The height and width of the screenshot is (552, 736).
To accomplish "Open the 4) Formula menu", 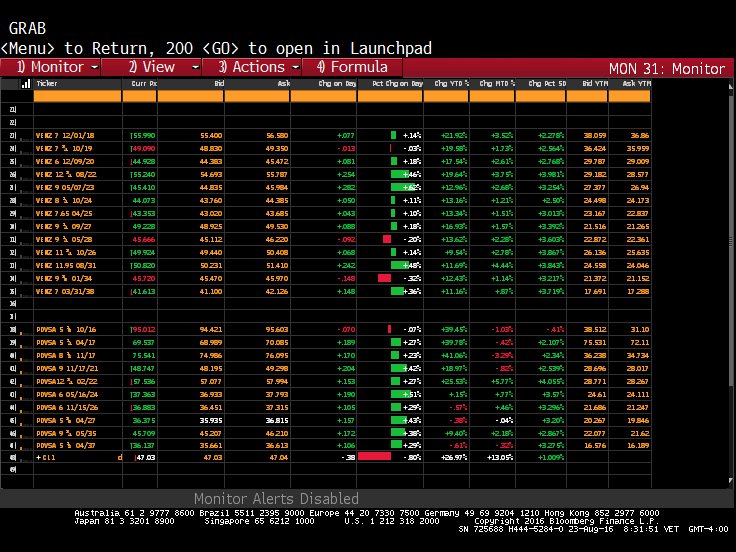I will pyautogui.click(x=352, y=67).
